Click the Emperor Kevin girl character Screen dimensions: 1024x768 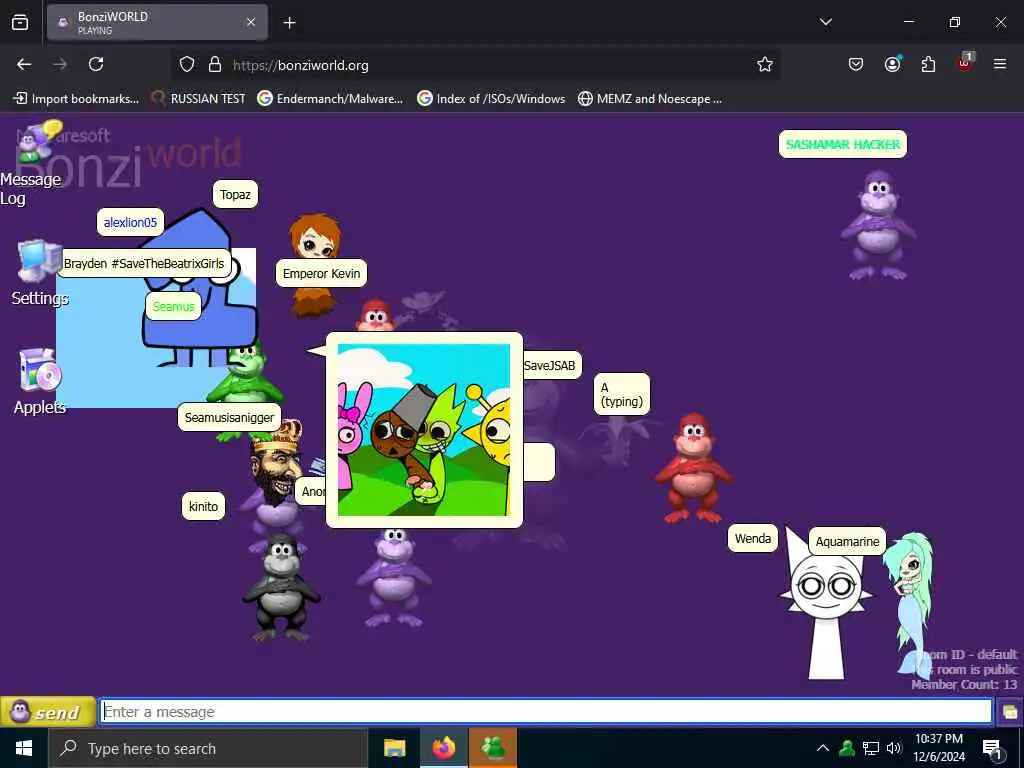(x=315, y=238)
